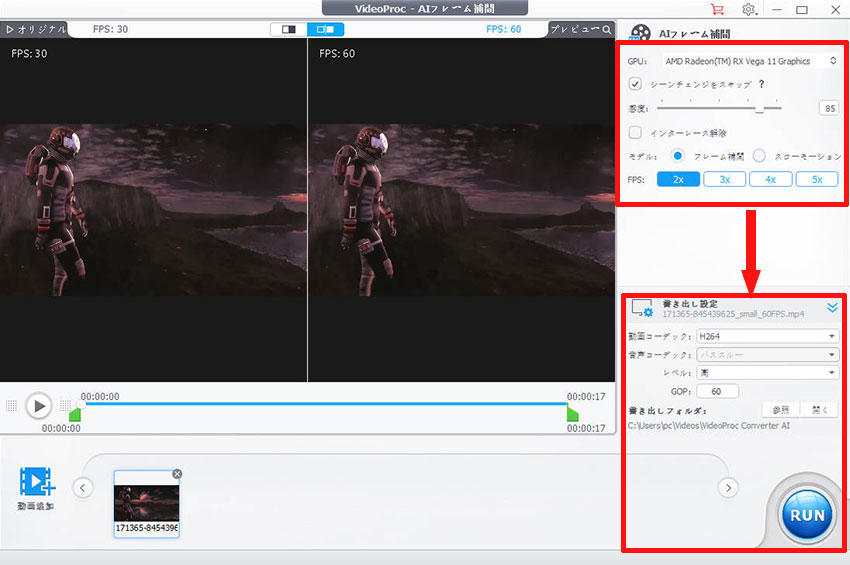The image size is (850, 565).
Task: Click the original video preview pane
Action: pyautogui.click(x=153, y=210)
